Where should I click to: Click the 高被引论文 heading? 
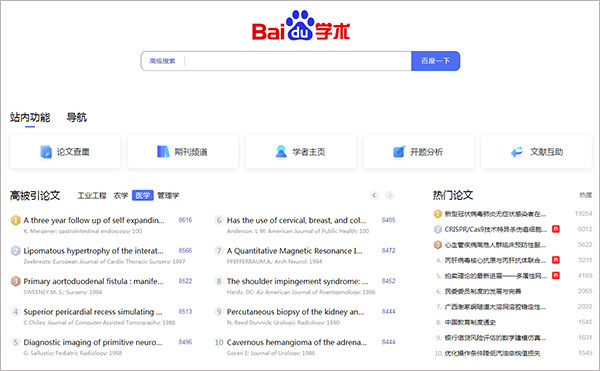(x=35, y=195)
